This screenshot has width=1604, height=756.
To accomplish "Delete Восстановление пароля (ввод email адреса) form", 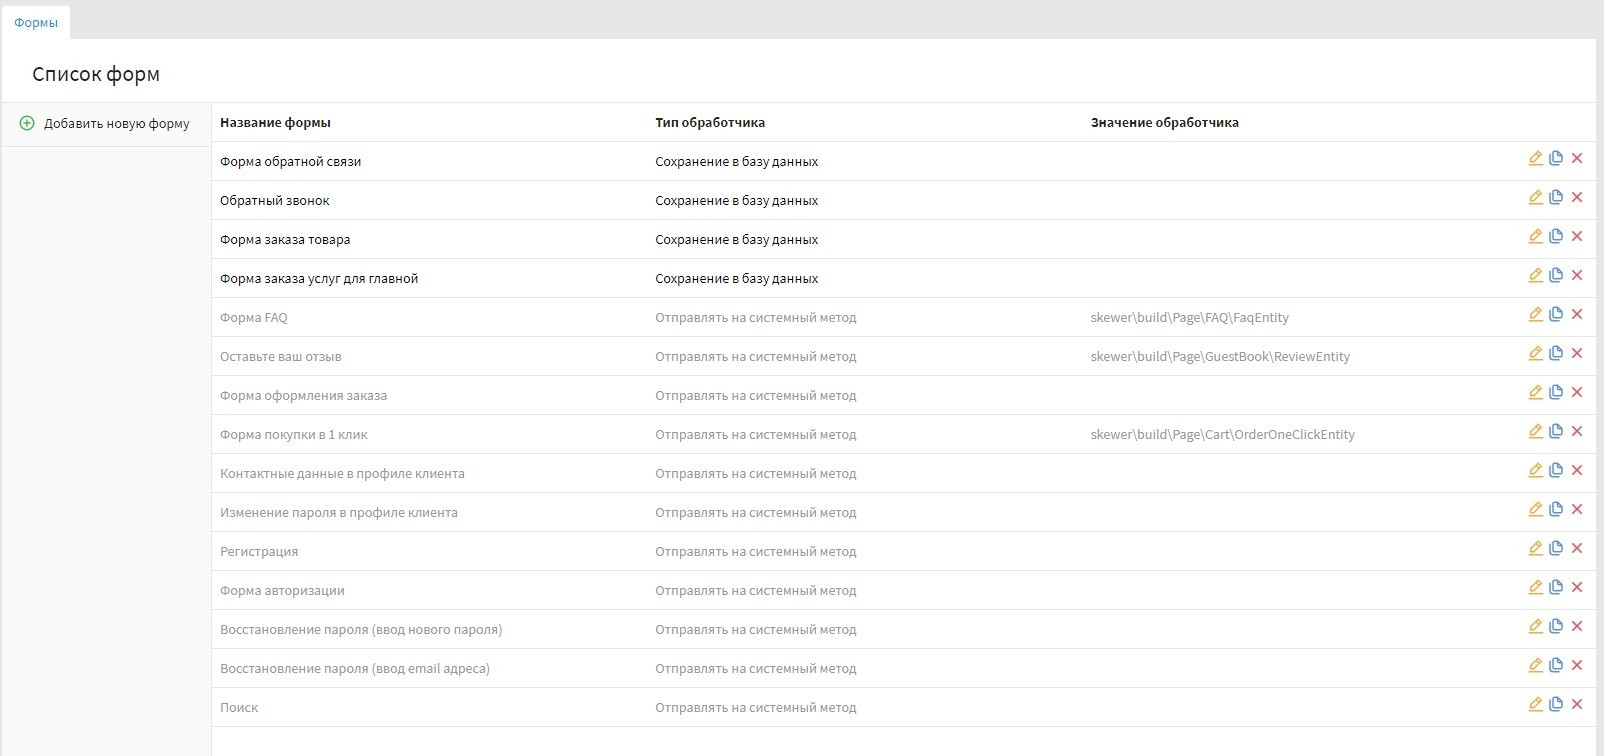I will (1577, 665).
